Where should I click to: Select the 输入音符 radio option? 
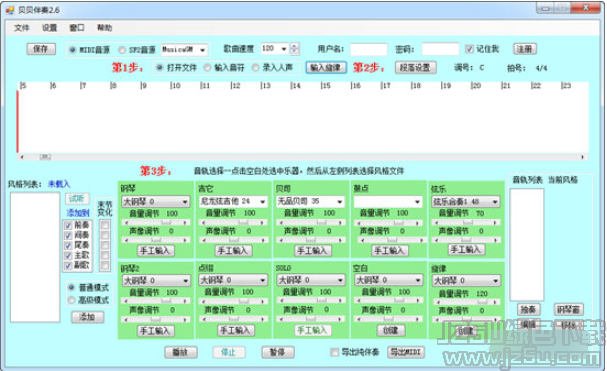pyautogui.click(x=207, y=68)
